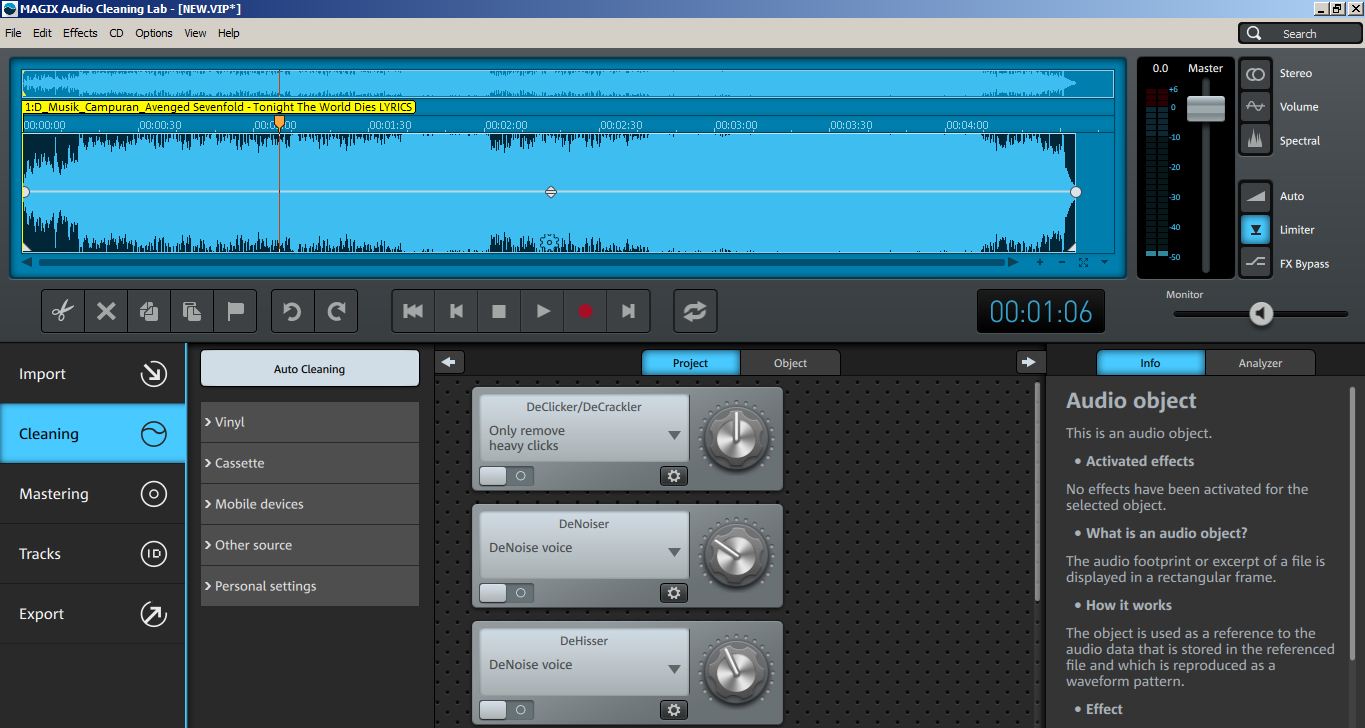
Task: Stop playback
Action: (x=499, y=311)
